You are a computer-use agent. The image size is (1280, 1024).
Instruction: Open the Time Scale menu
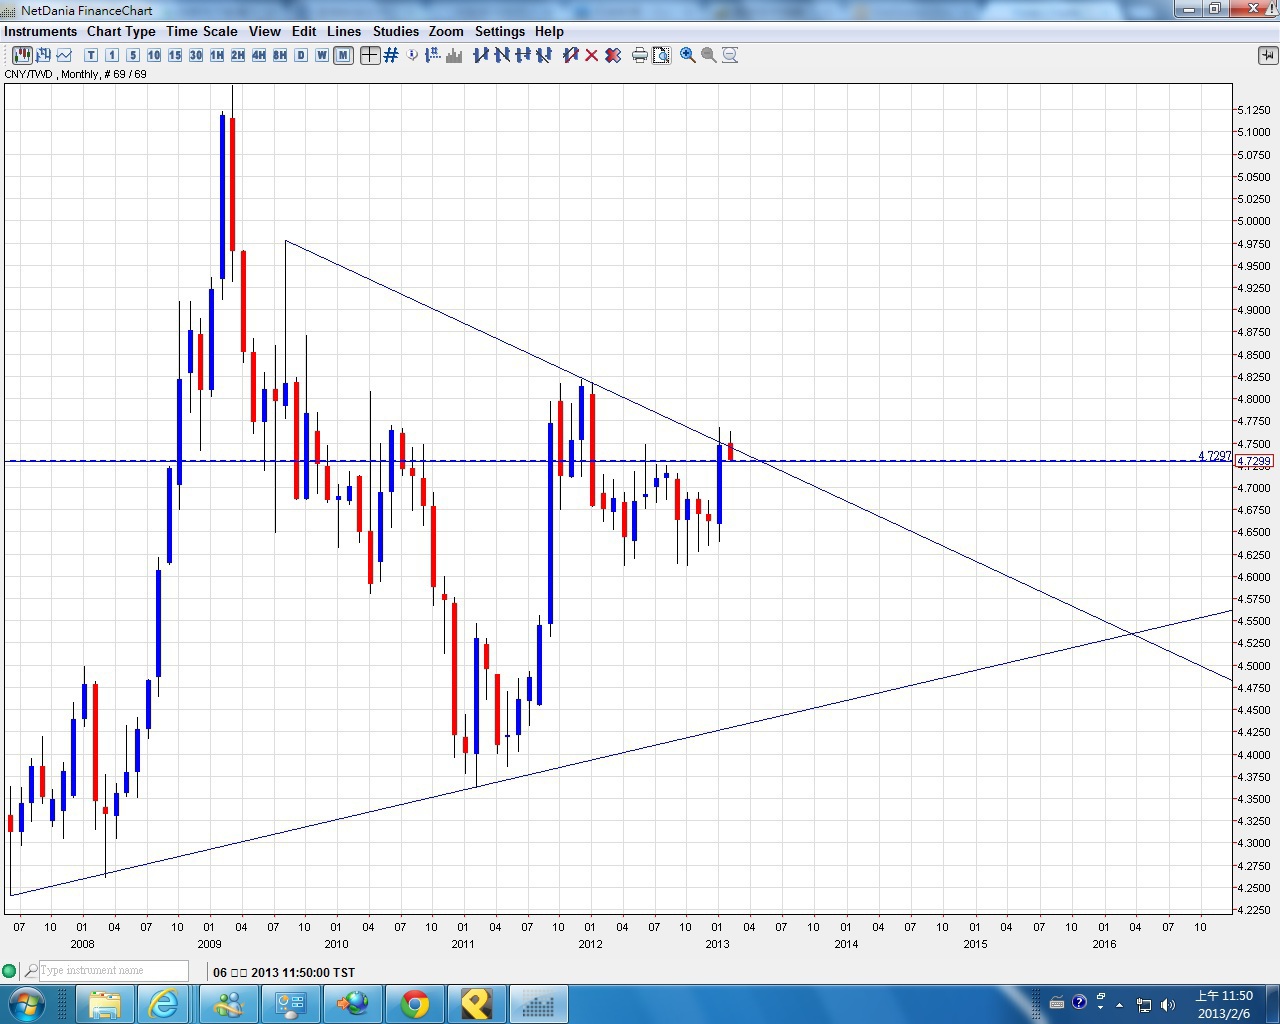point(202,31)
